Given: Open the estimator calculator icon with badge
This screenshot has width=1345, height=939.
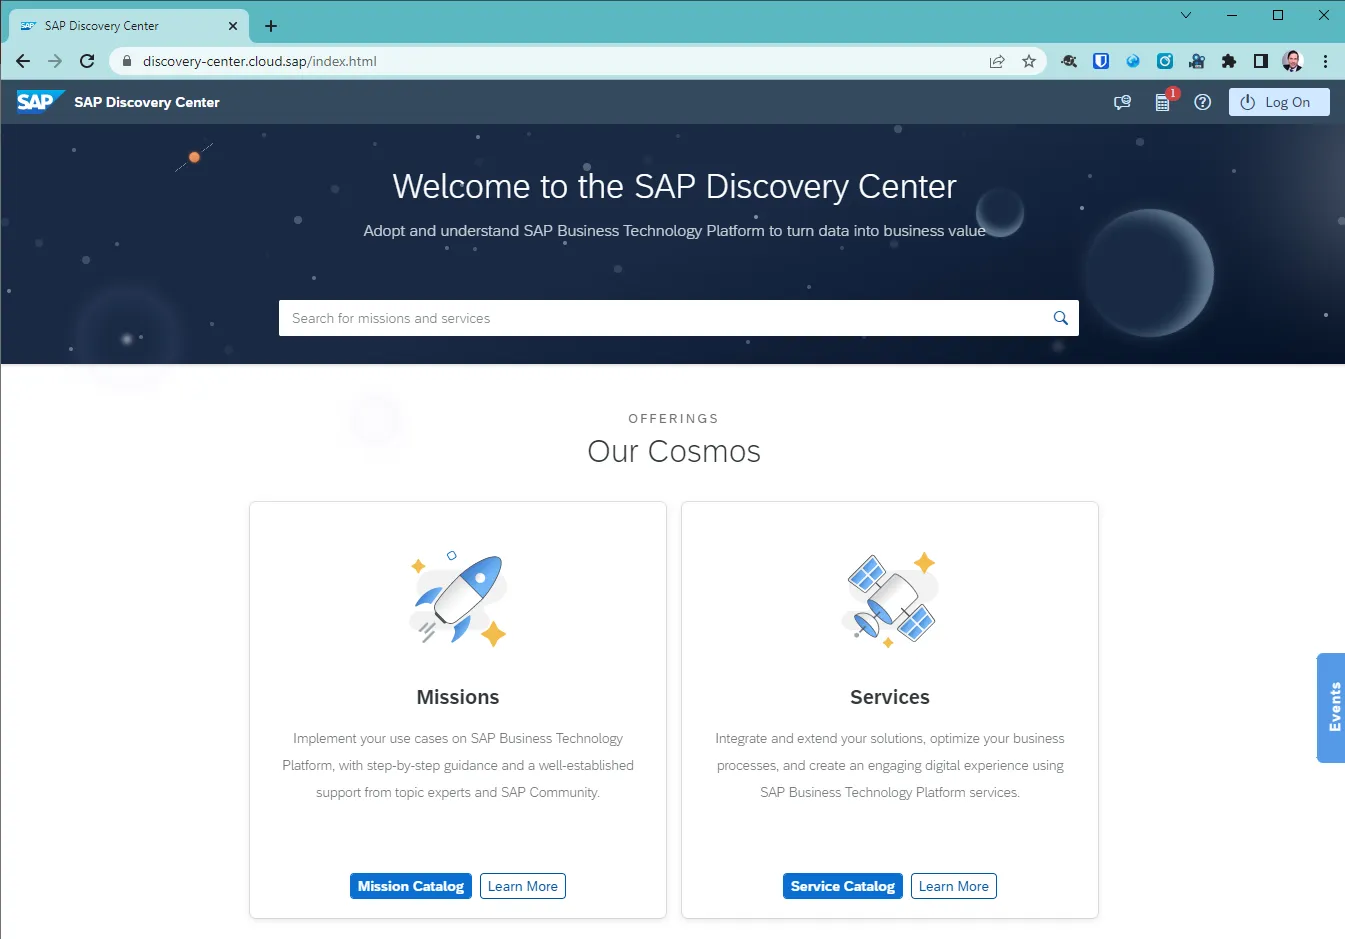Looking at the screenshot, I should point(1162,102).
